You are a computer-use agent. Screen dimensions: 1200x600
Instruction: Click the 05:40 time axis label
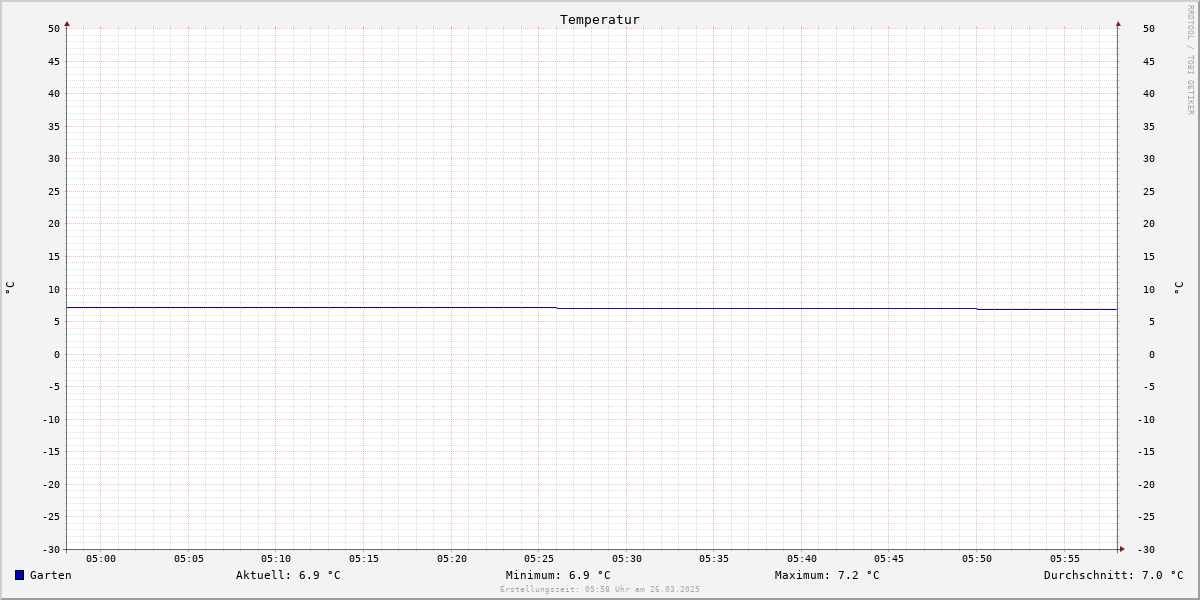tap(802, 558)
